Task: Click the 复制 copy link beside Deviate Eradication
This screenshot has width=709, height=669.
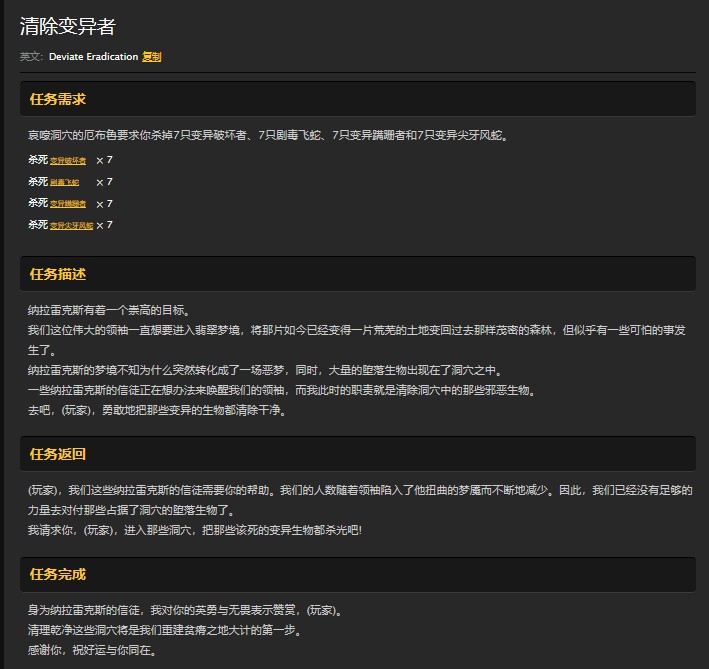Action: tap(151, 57)
